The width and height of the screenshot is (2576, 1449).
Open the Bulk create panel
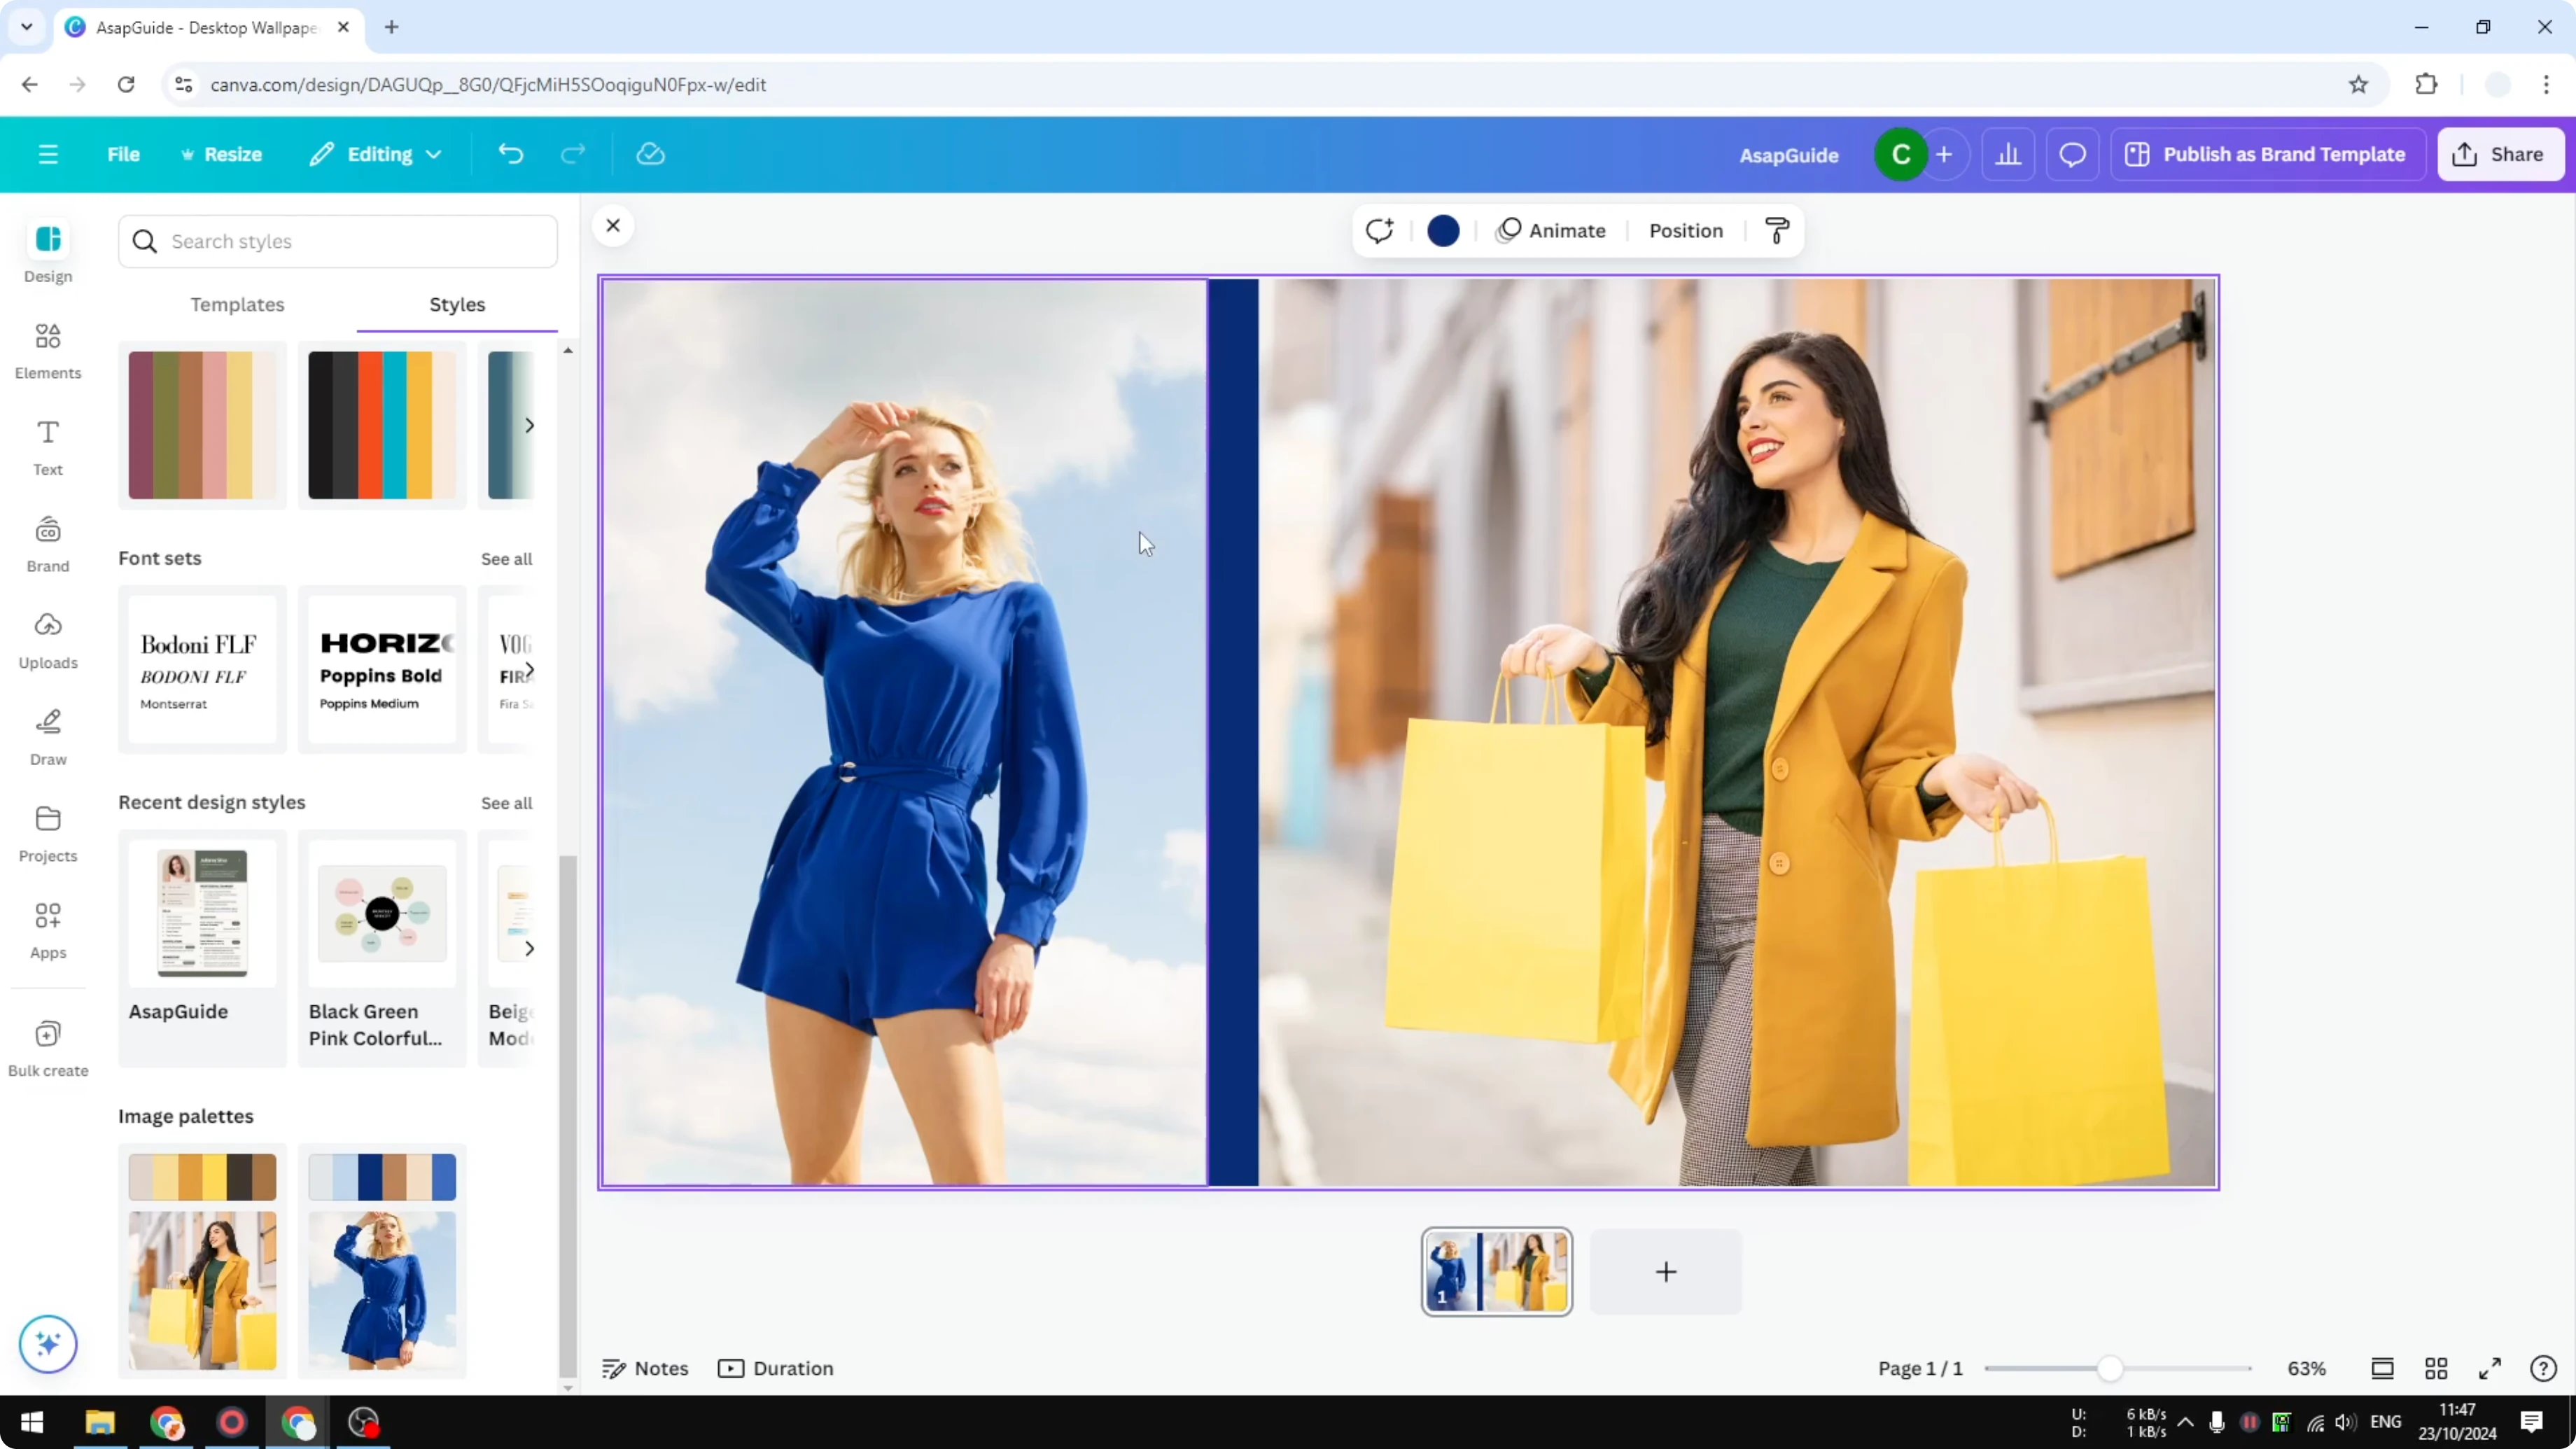click(x=47, y=1046)
